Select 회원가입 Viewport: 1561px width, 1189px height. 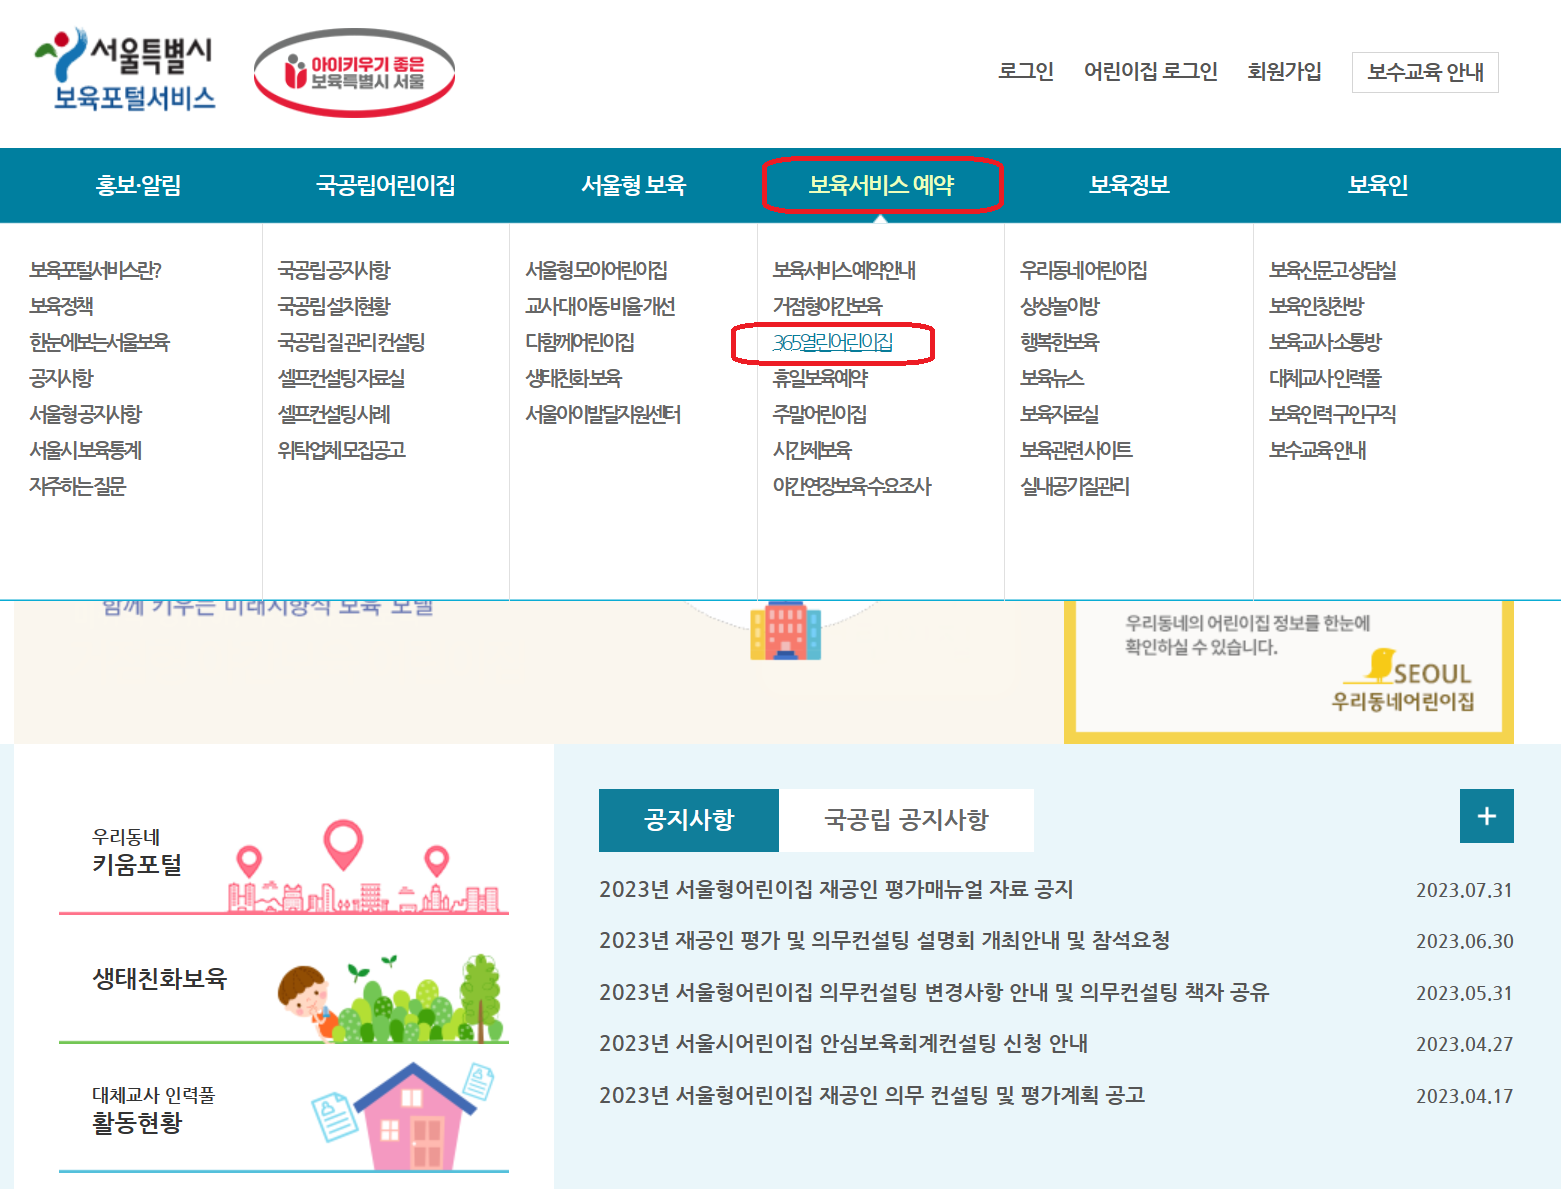(1285, 70)
